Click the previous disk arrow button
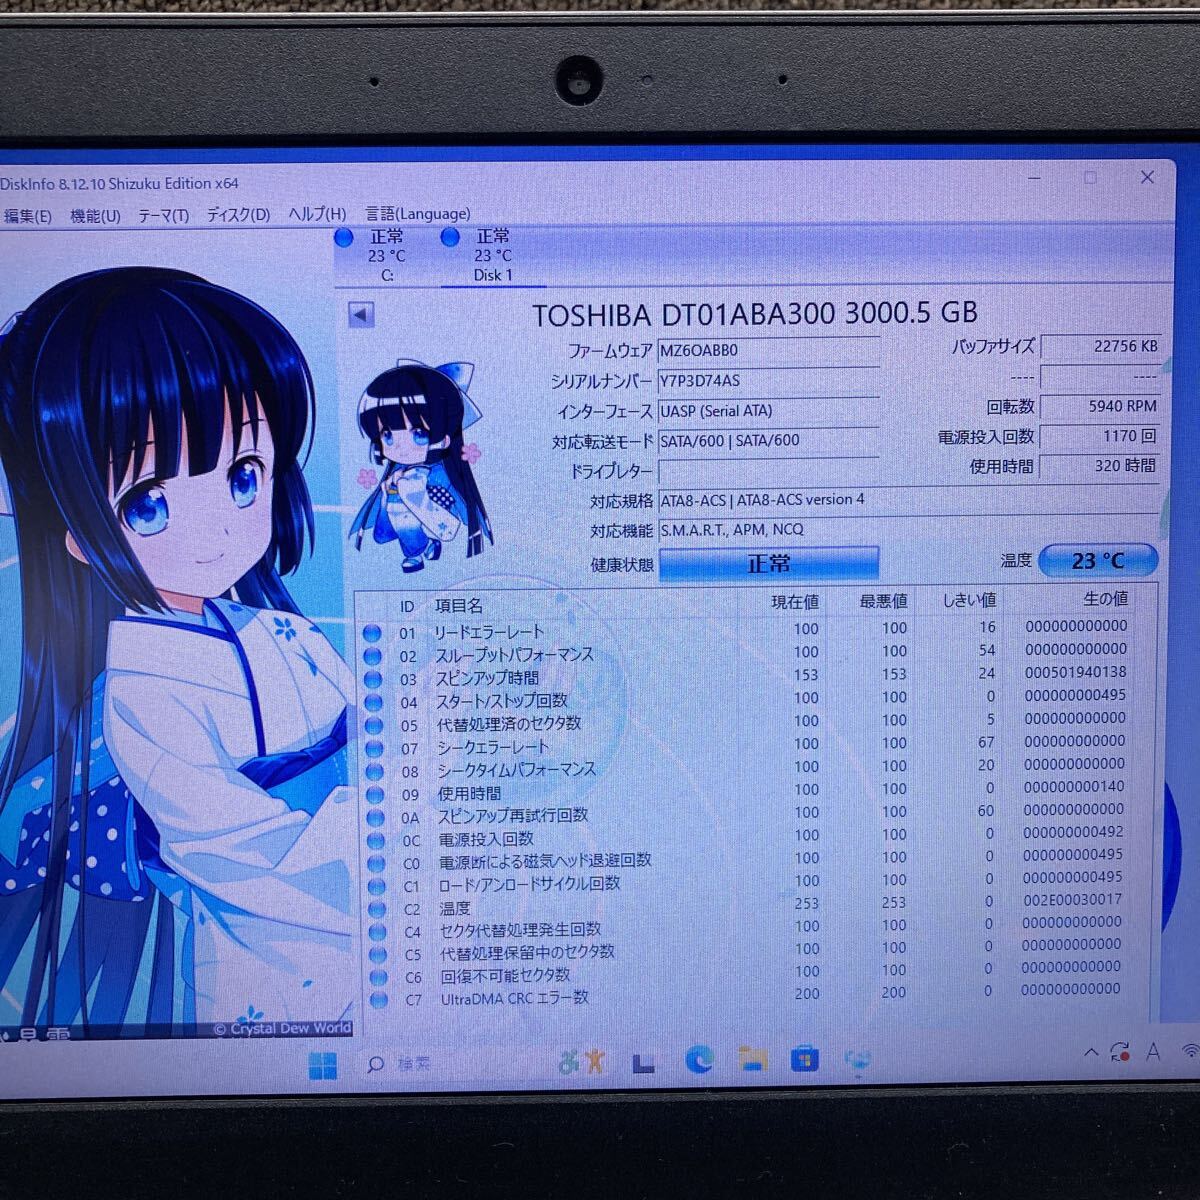 click(x=361, y=315)
